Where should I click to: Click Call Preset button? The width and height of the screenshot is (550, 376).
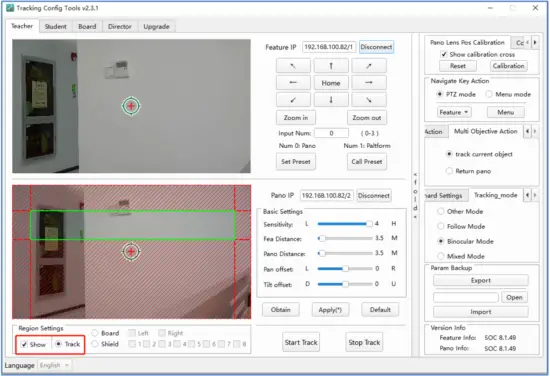point(367,162)
